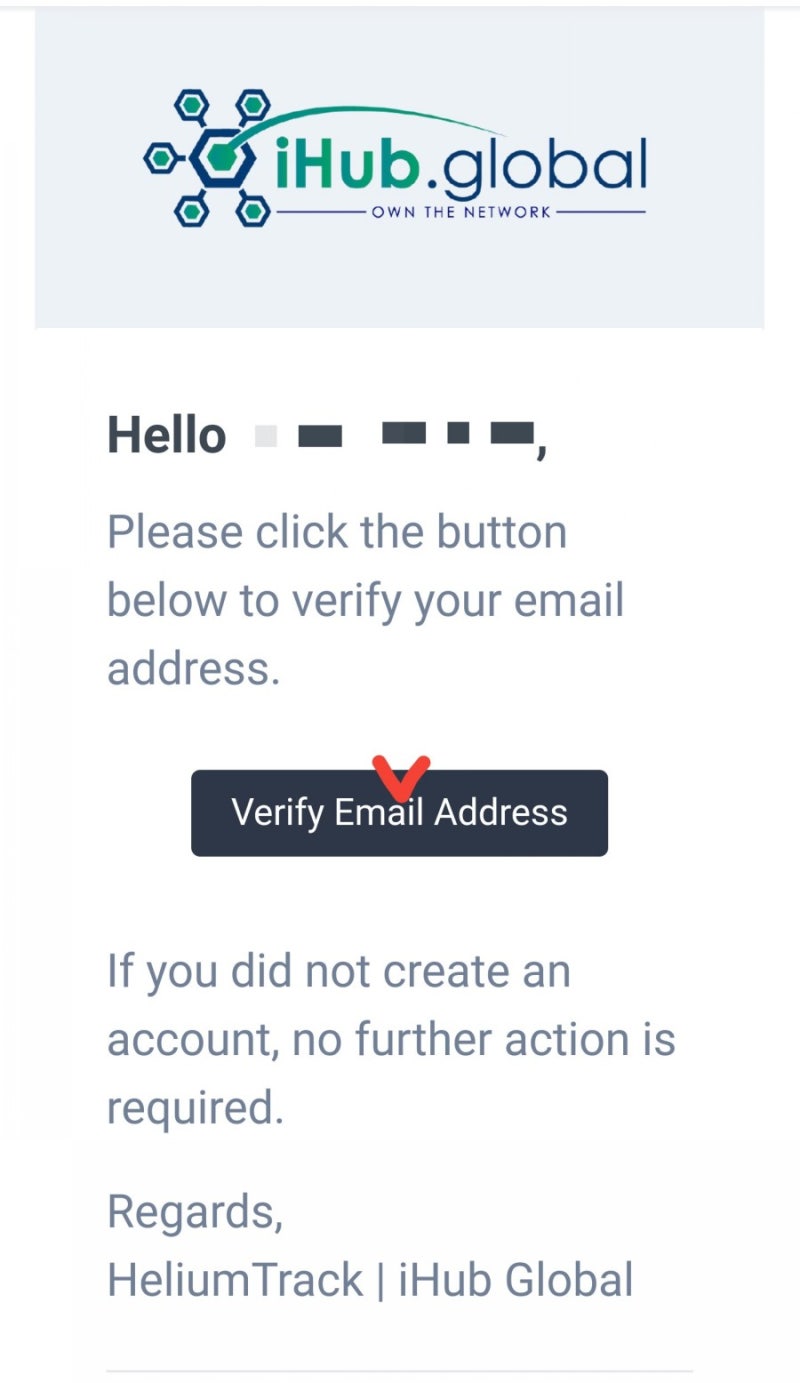Click the bottom-left small hexagon of the logo
800x1383 pixels.
coord(190,211)
